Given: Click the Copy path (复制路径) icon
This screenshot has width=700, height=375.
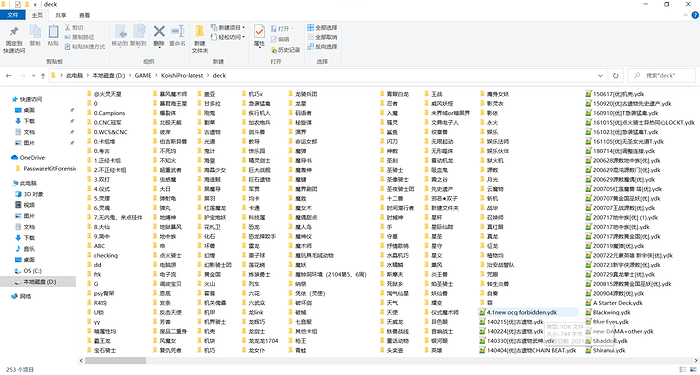Looking at the screenshot, I should [x=67, y=37].
